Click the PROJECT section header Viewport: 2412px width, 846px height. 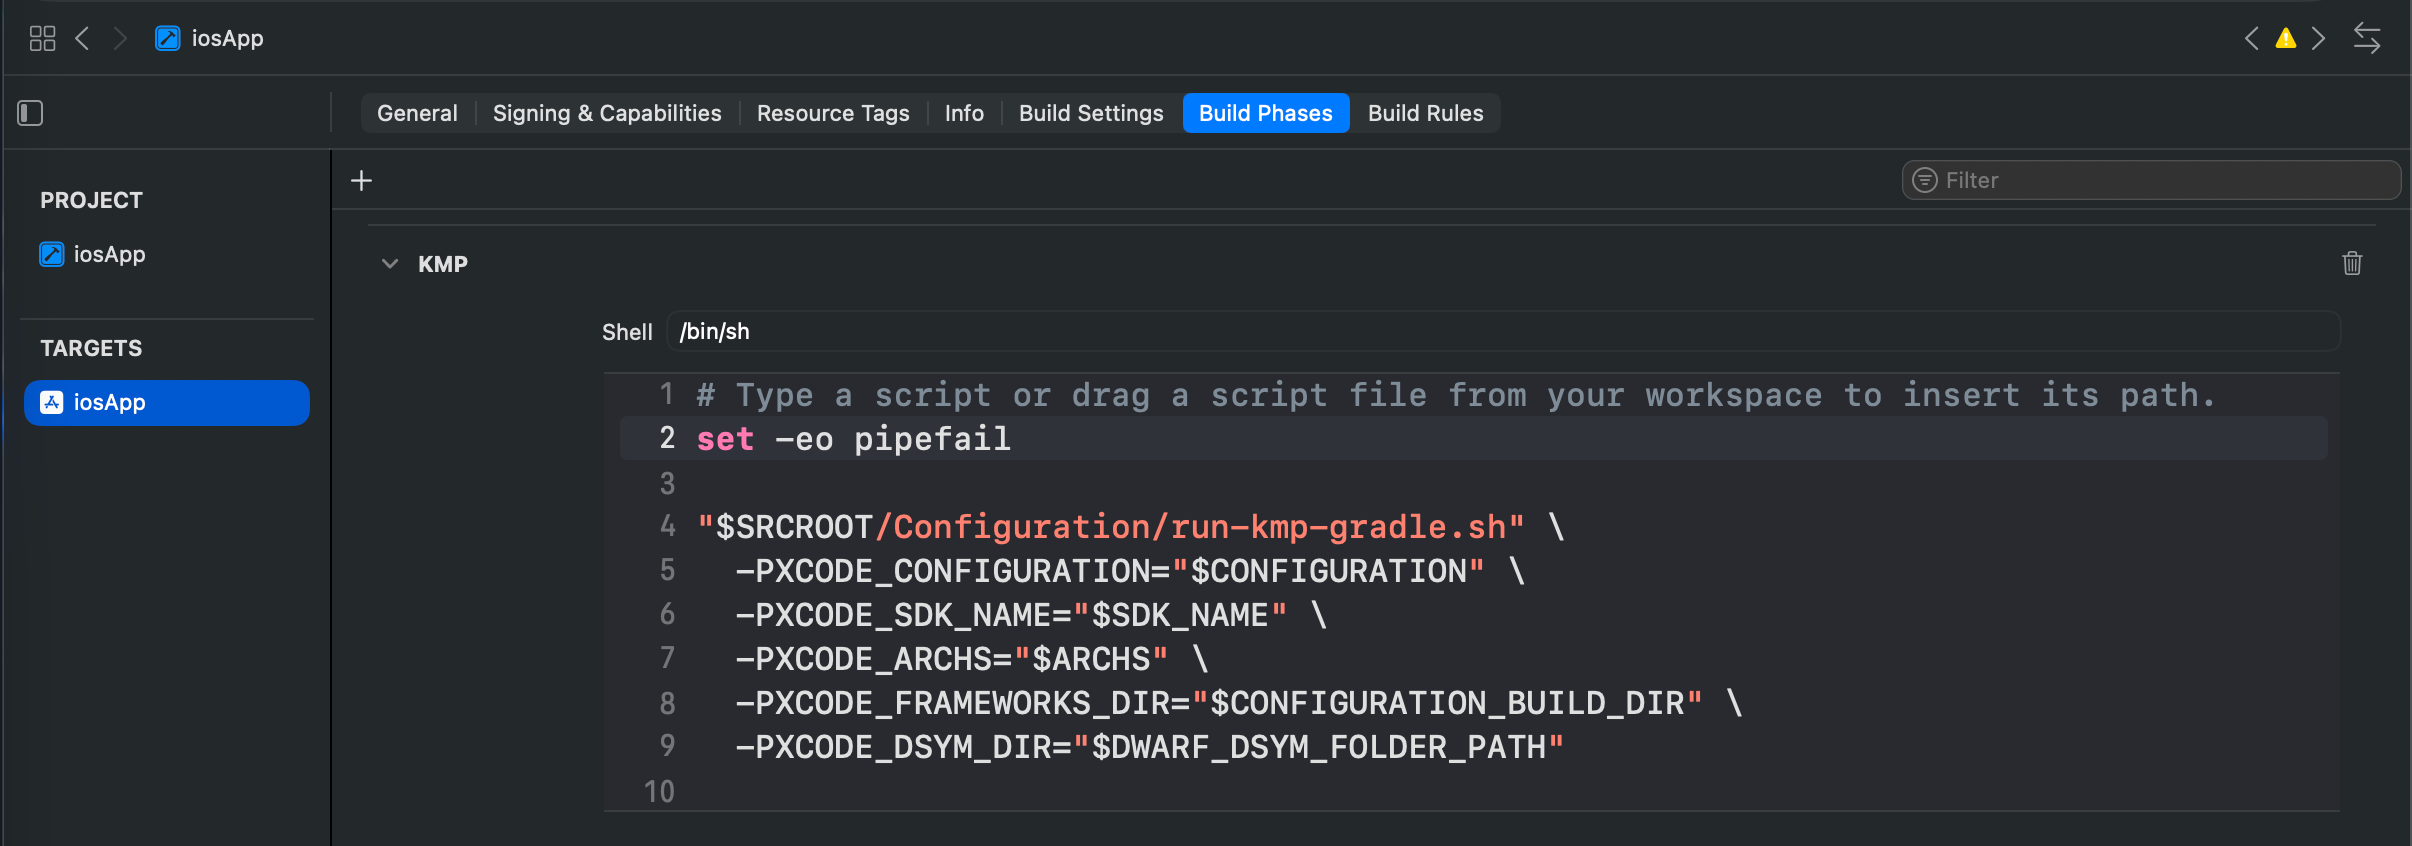coord(91,200)
